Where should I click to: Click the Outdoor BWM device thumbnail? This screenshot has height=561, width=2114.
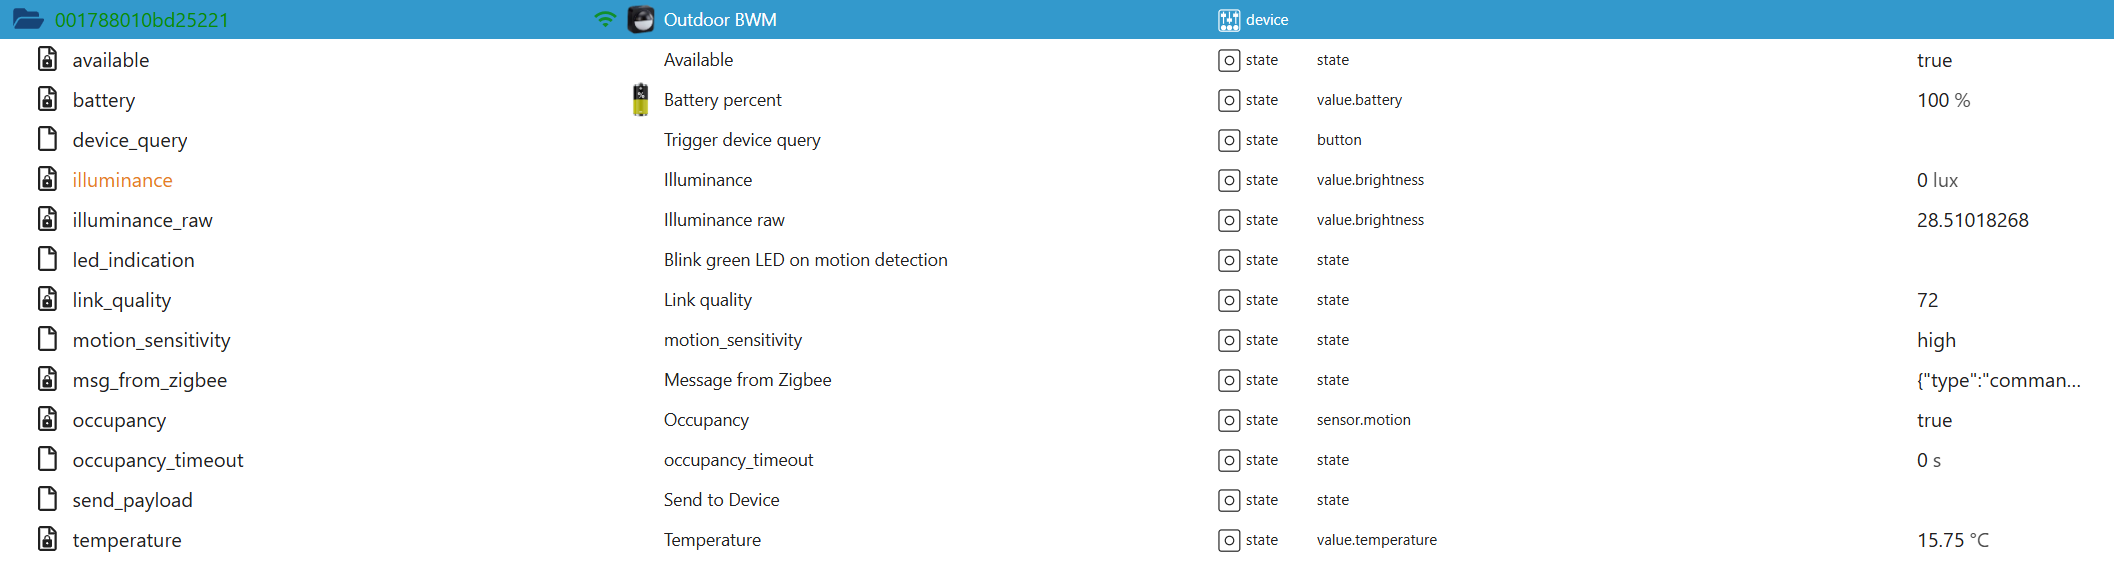pos(641,19)
